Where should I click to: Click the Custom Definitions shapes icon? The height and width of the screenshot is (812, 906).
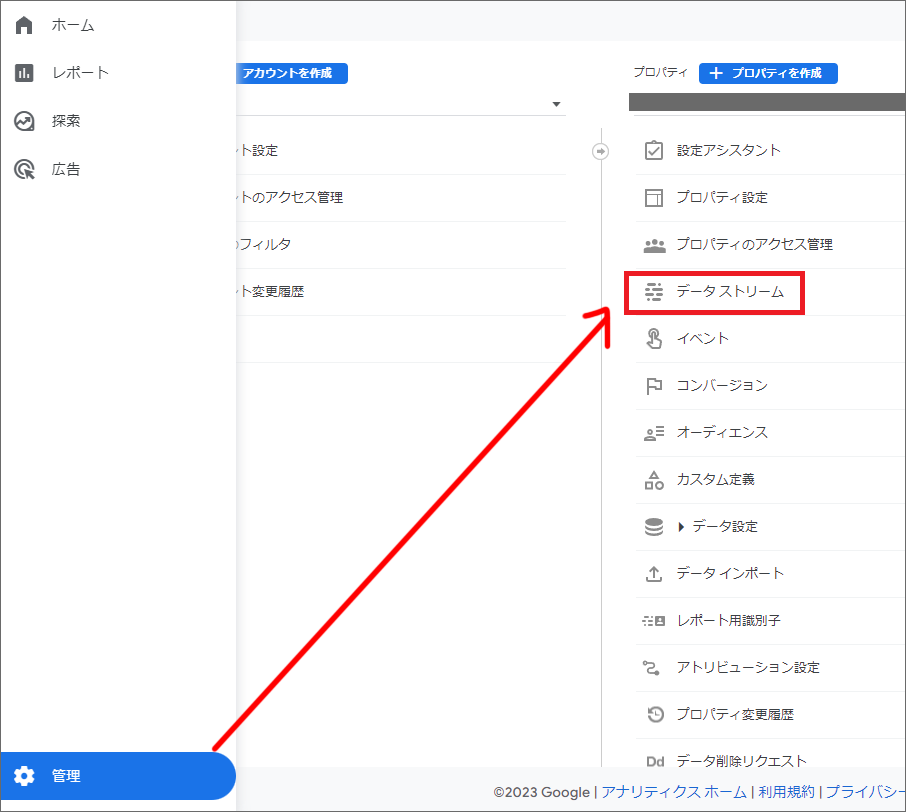coord(653,480)
